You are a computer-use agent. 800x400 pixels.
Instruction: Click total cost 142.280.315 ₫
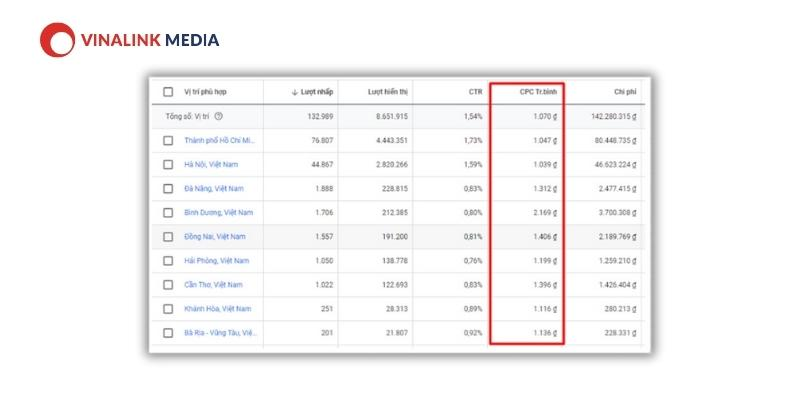coord(614,116)
